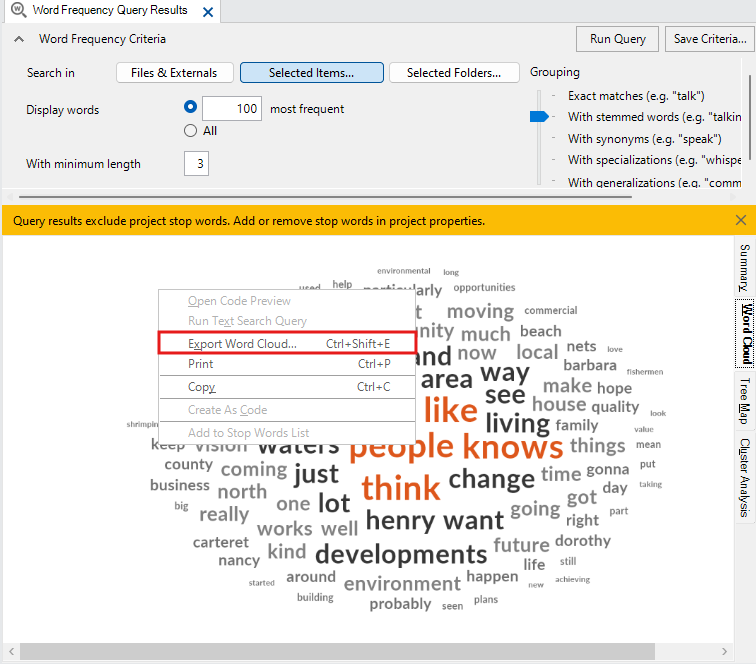Screen dimensions: 756x664
Task: Click the word 'fishermen' in the cloud
Action: tap(645, 372)
